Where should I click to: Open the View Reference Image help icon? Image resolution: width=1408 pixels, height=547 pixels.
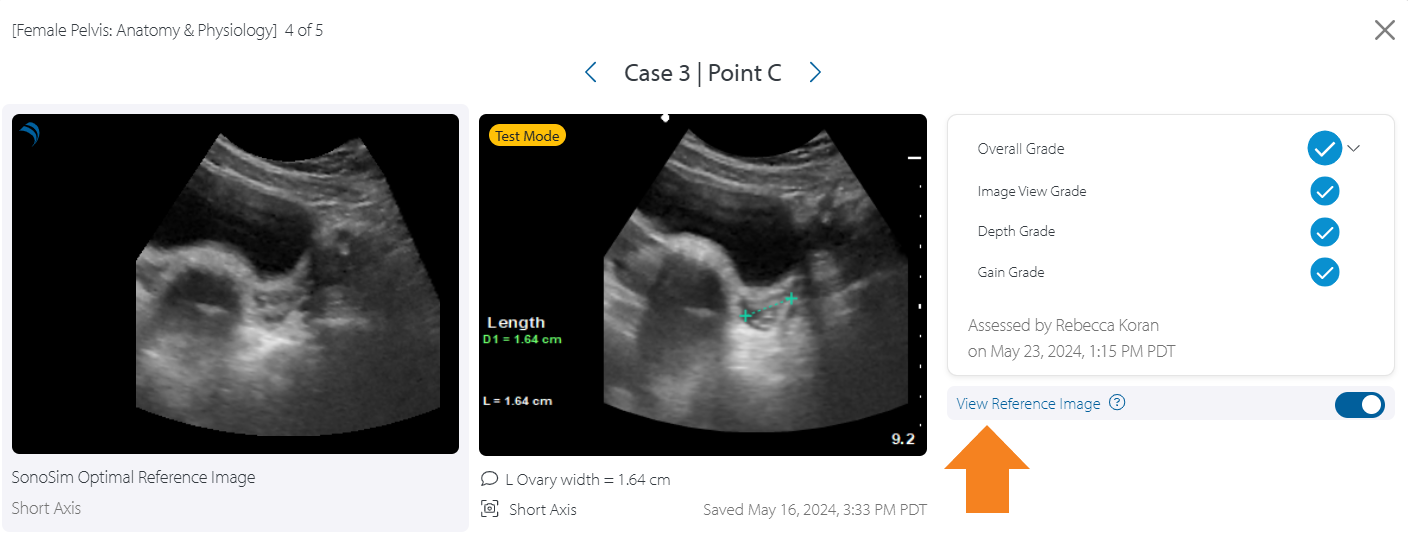pyautogui.click(x=1118, y=403)
